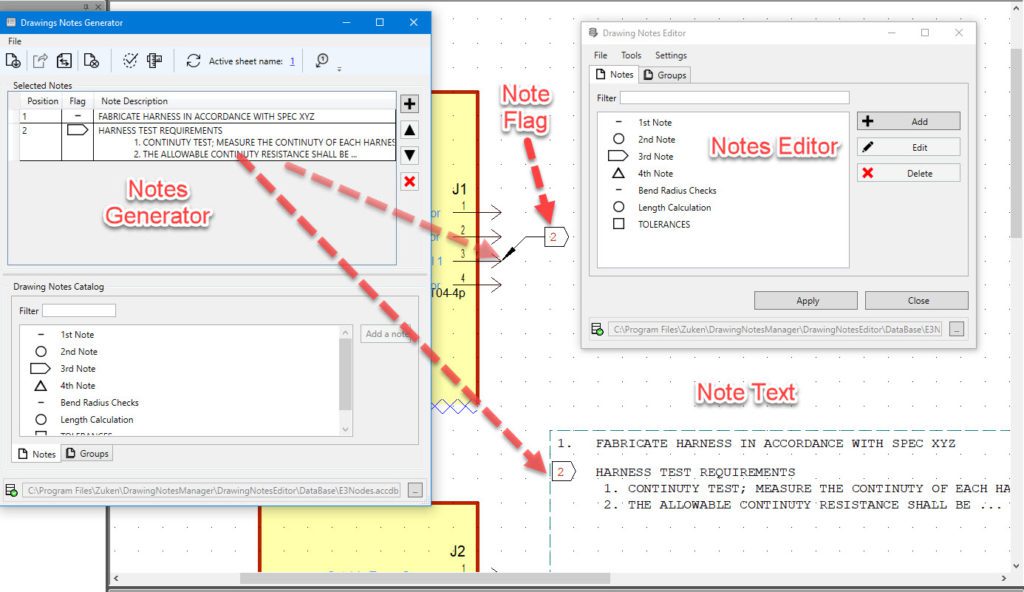Switch to Groups tab in Notes Editor

pyautogui.click(x=665, y=75)
